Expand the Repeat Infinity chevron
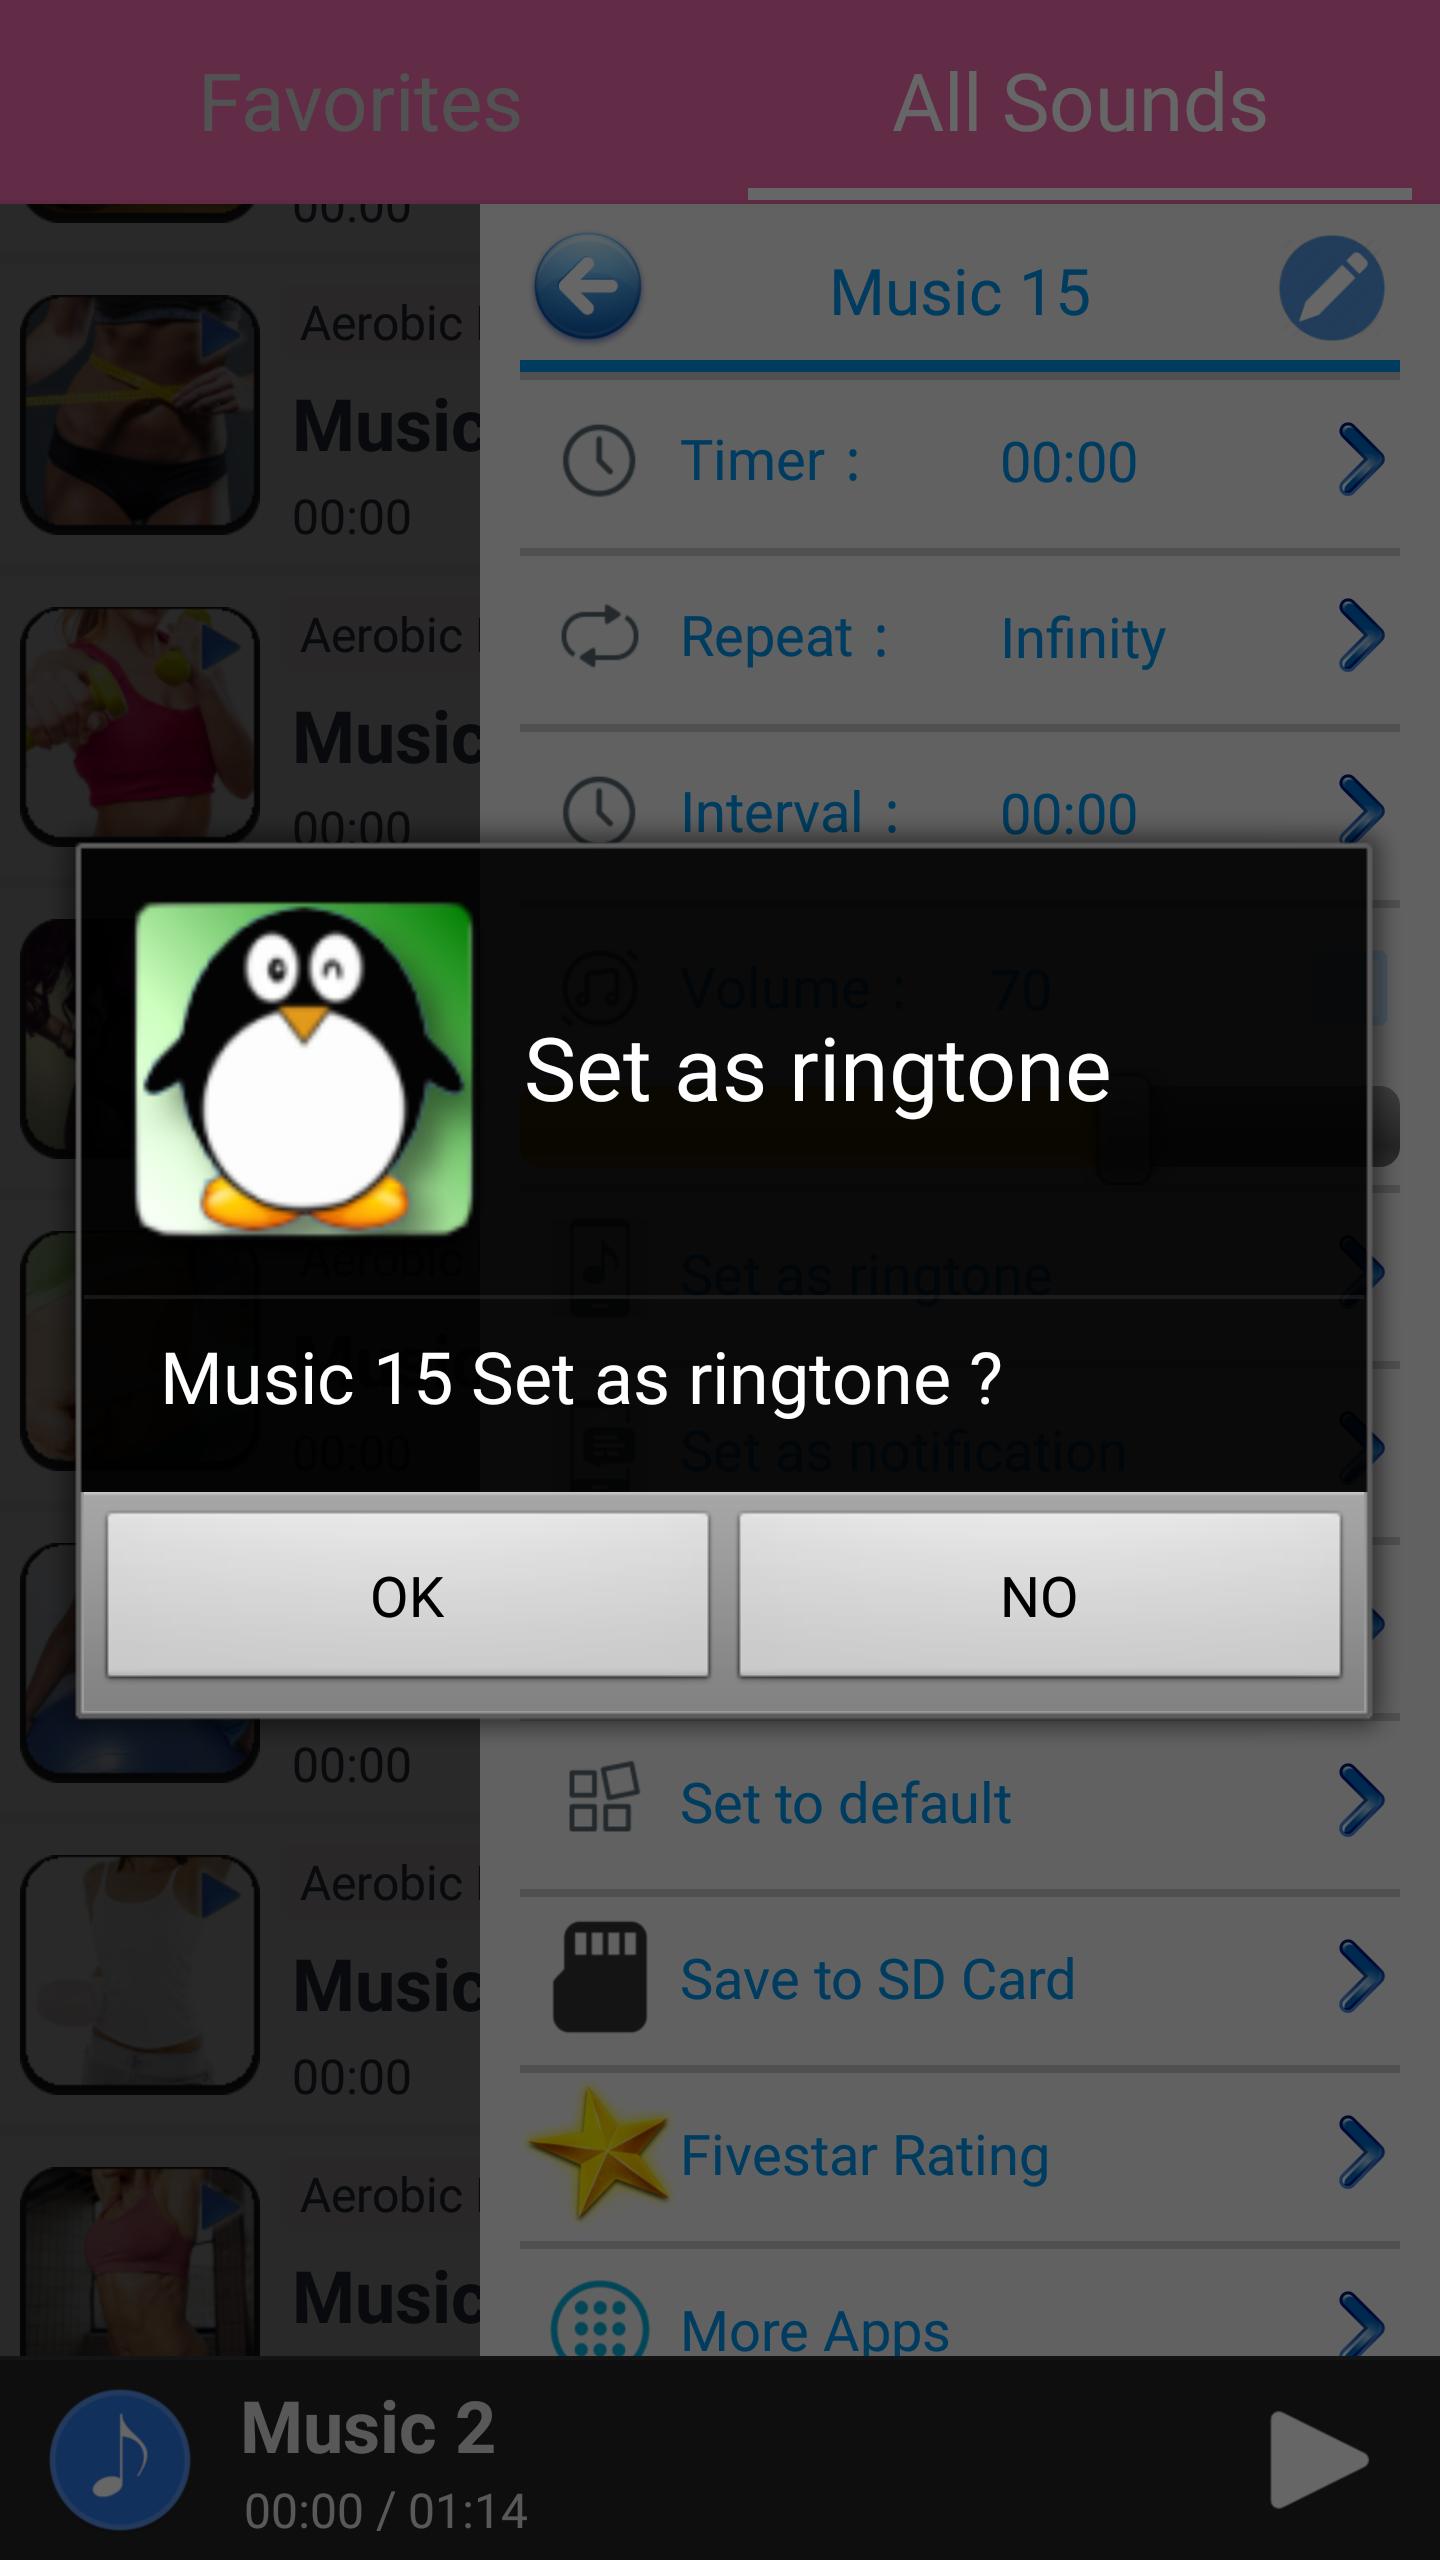 [x=1361, y=636]
